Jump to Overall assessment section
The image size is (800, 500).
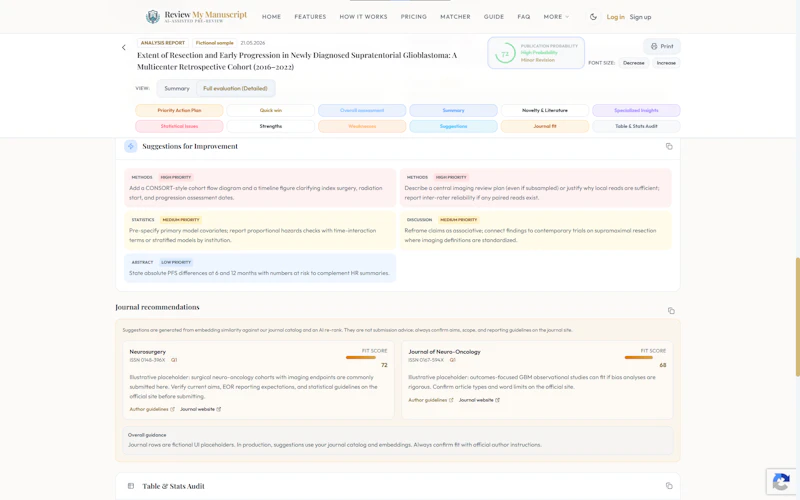pyautogui.click(x=362, y=110)
